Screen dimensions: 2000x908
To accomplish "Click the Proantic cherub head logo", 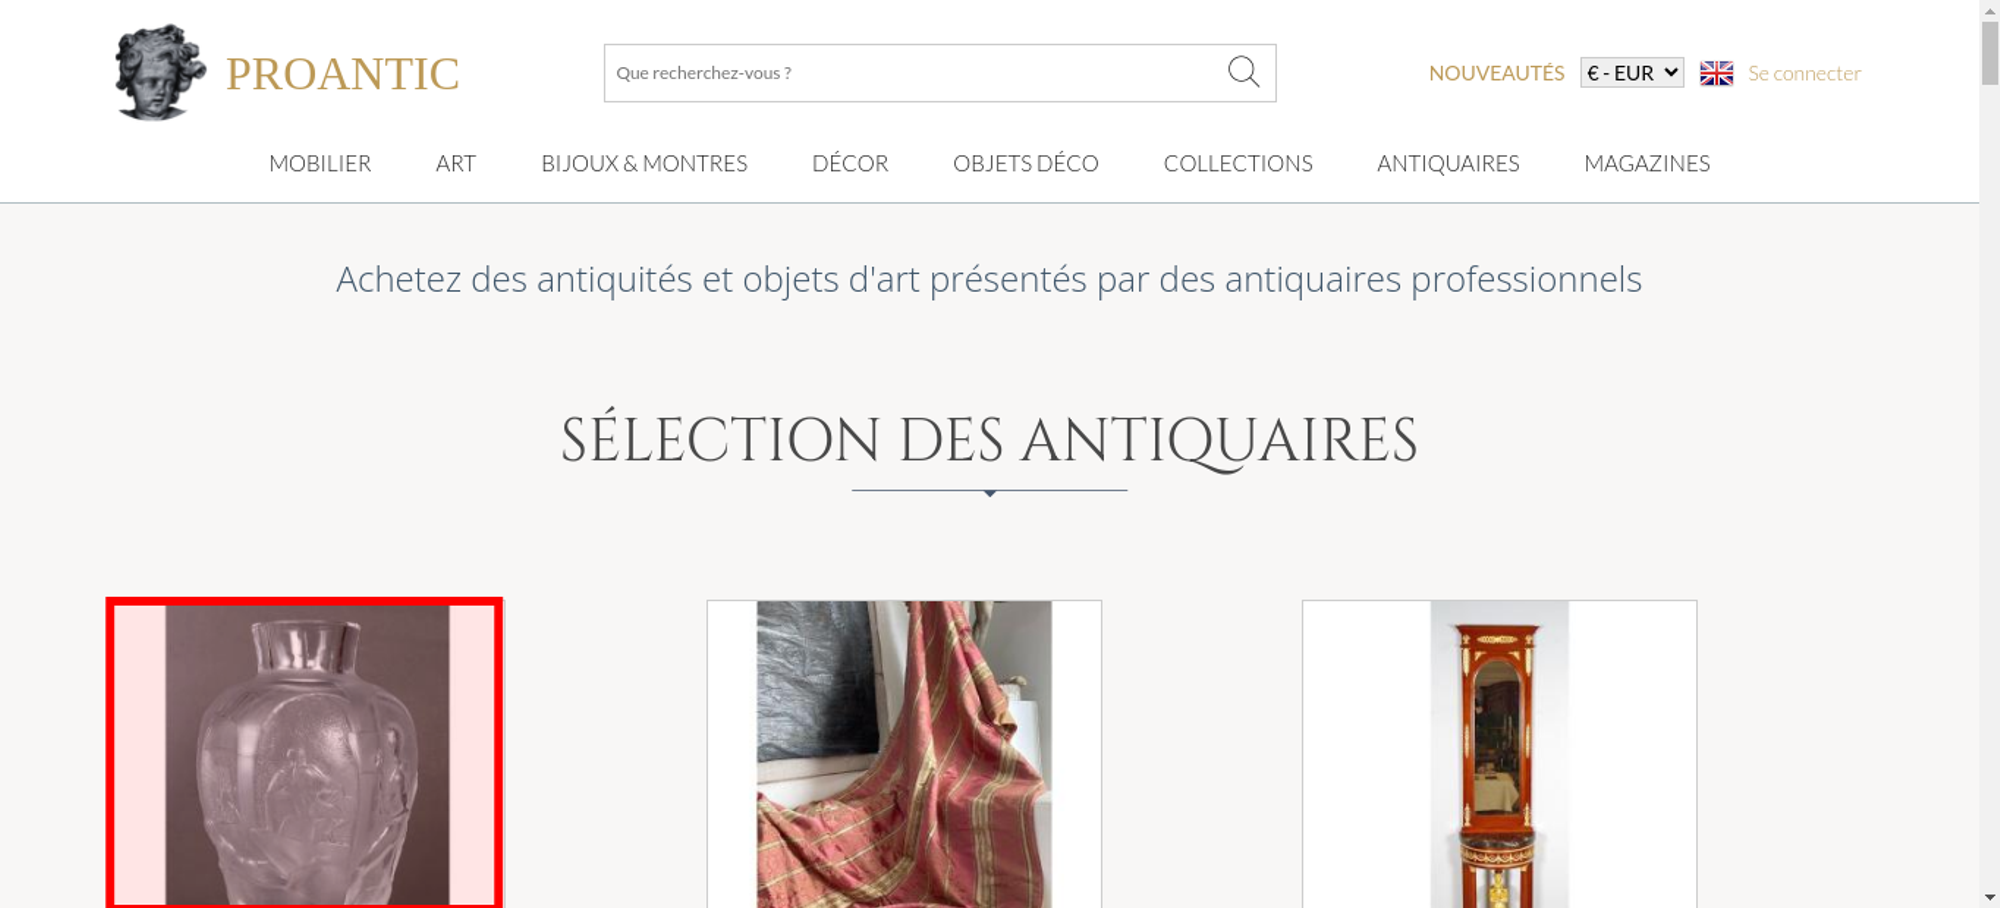I will (160, 72).
